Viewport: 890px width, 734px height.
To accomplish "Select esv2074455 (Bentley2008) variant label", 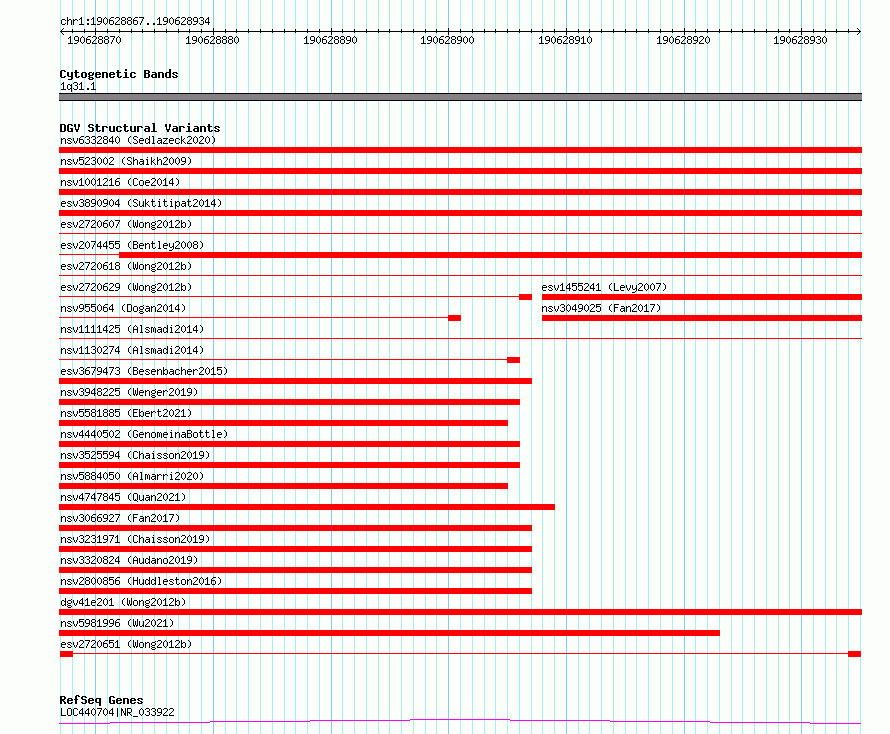I will [x=132, y=245].
